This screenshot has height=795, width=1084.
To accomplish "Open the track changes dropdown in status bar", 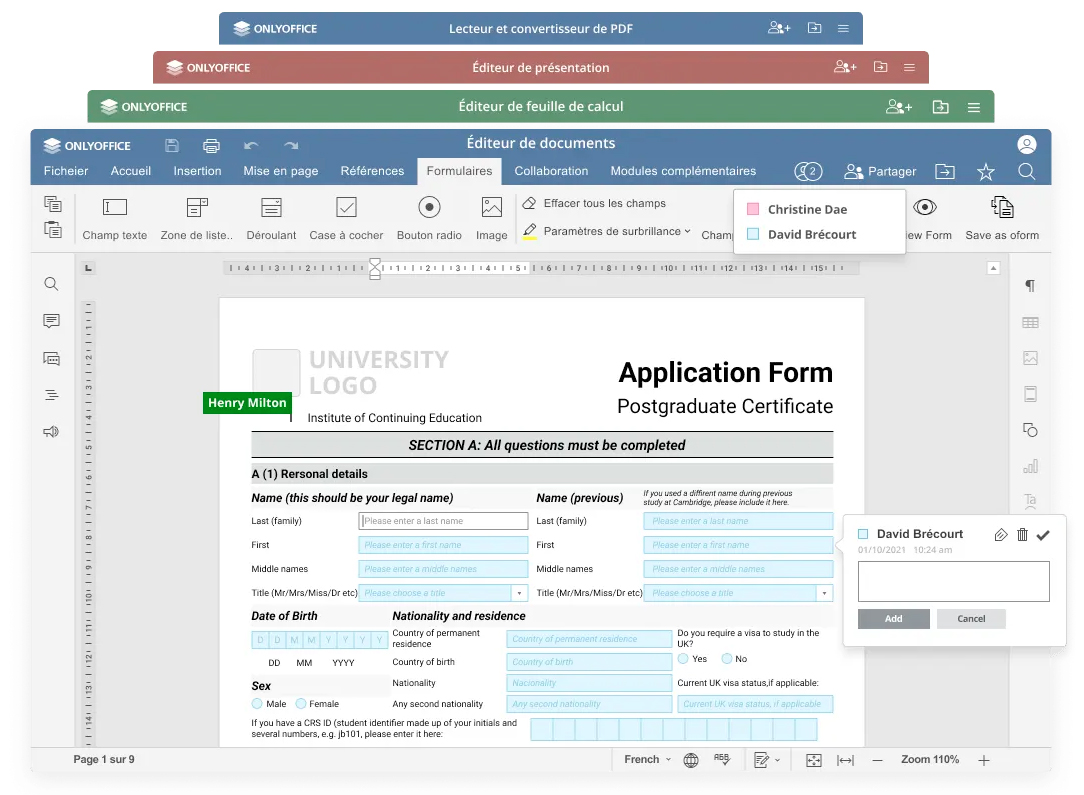I will [767, 760].
